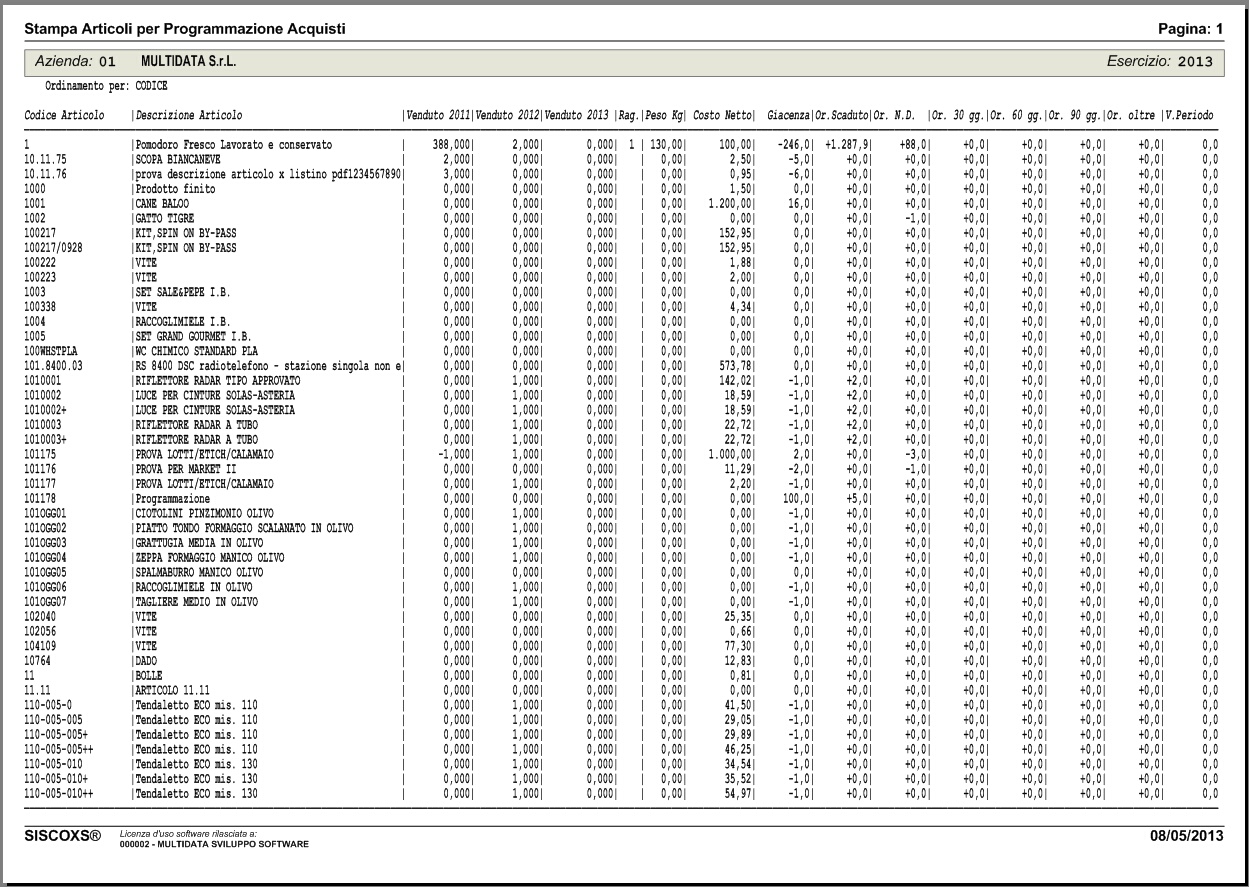Click article code '1010GG06'
Screen dimensions: 1249x887
[46, 587]
